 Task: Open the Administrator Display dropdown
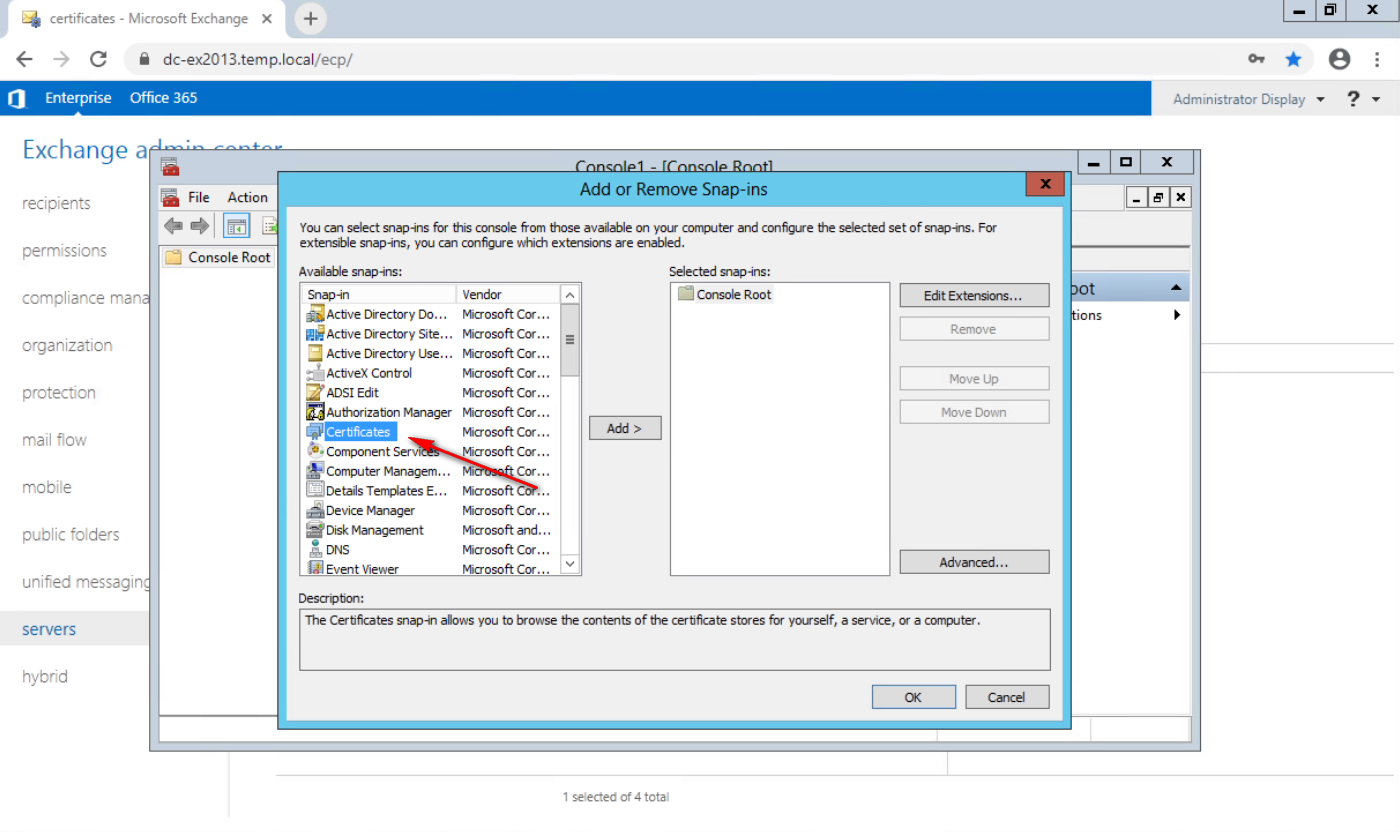(x=1248, y=99)
